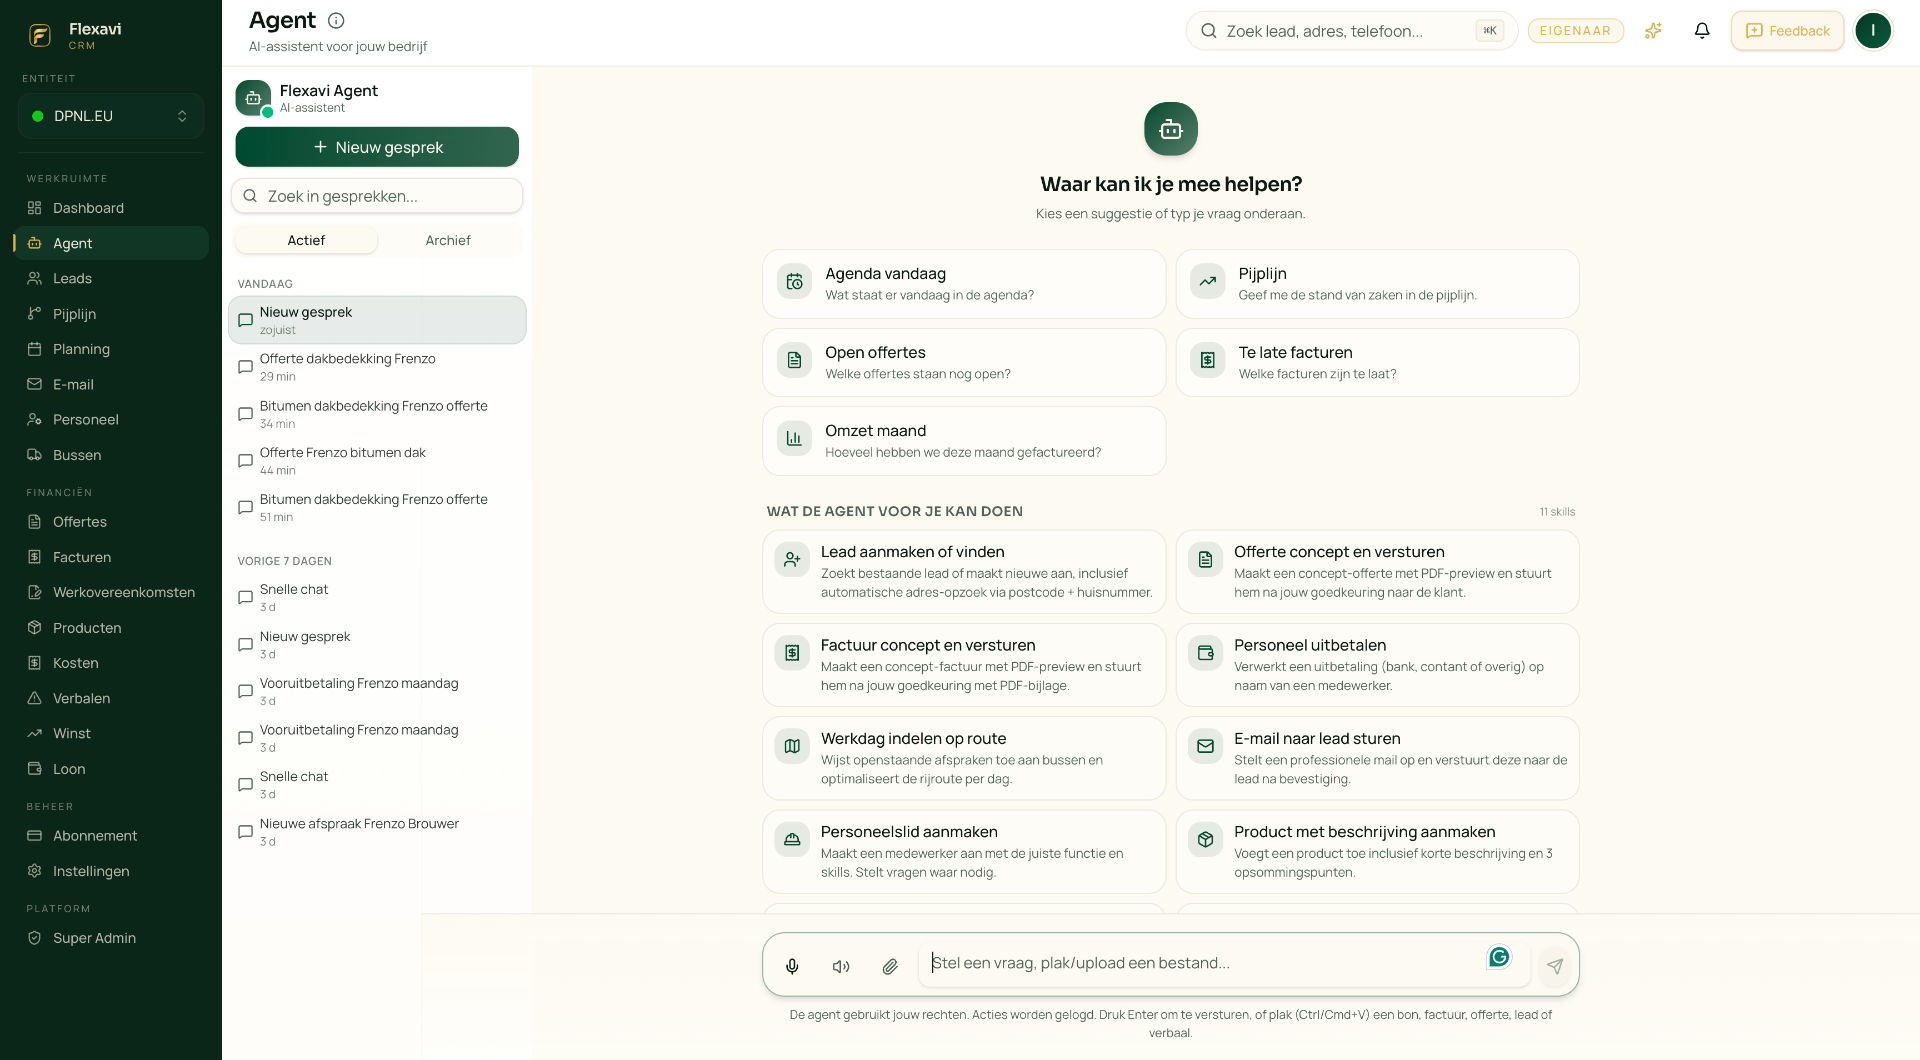
Task: Select the Te late facturen suggestion title
Action: pos(1295,353)
